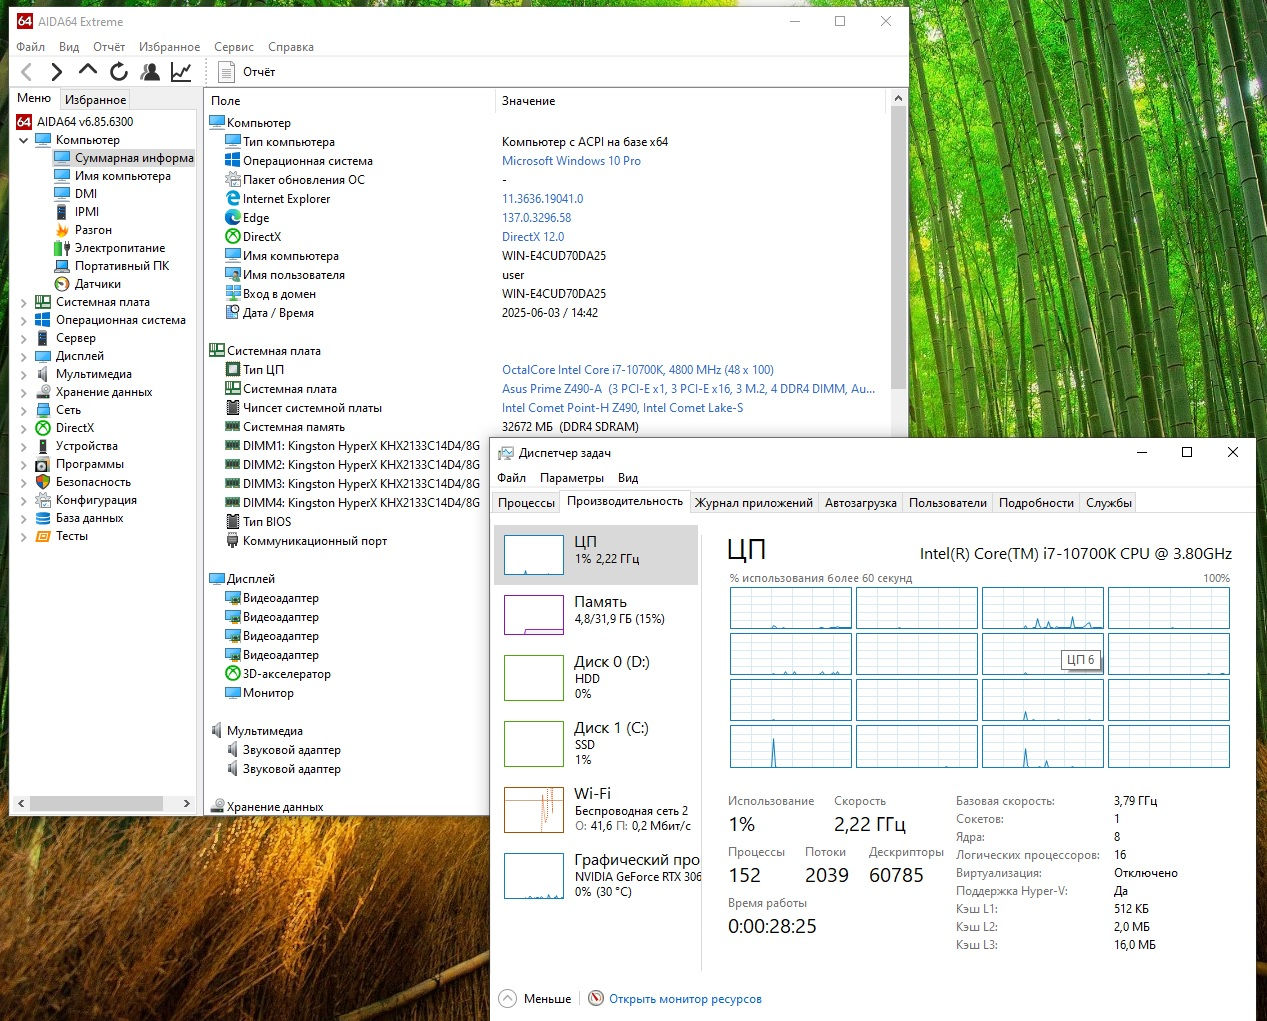Click the Устройства icon in tree
Screen dimensions: 1267x1021
coord(43,446)
